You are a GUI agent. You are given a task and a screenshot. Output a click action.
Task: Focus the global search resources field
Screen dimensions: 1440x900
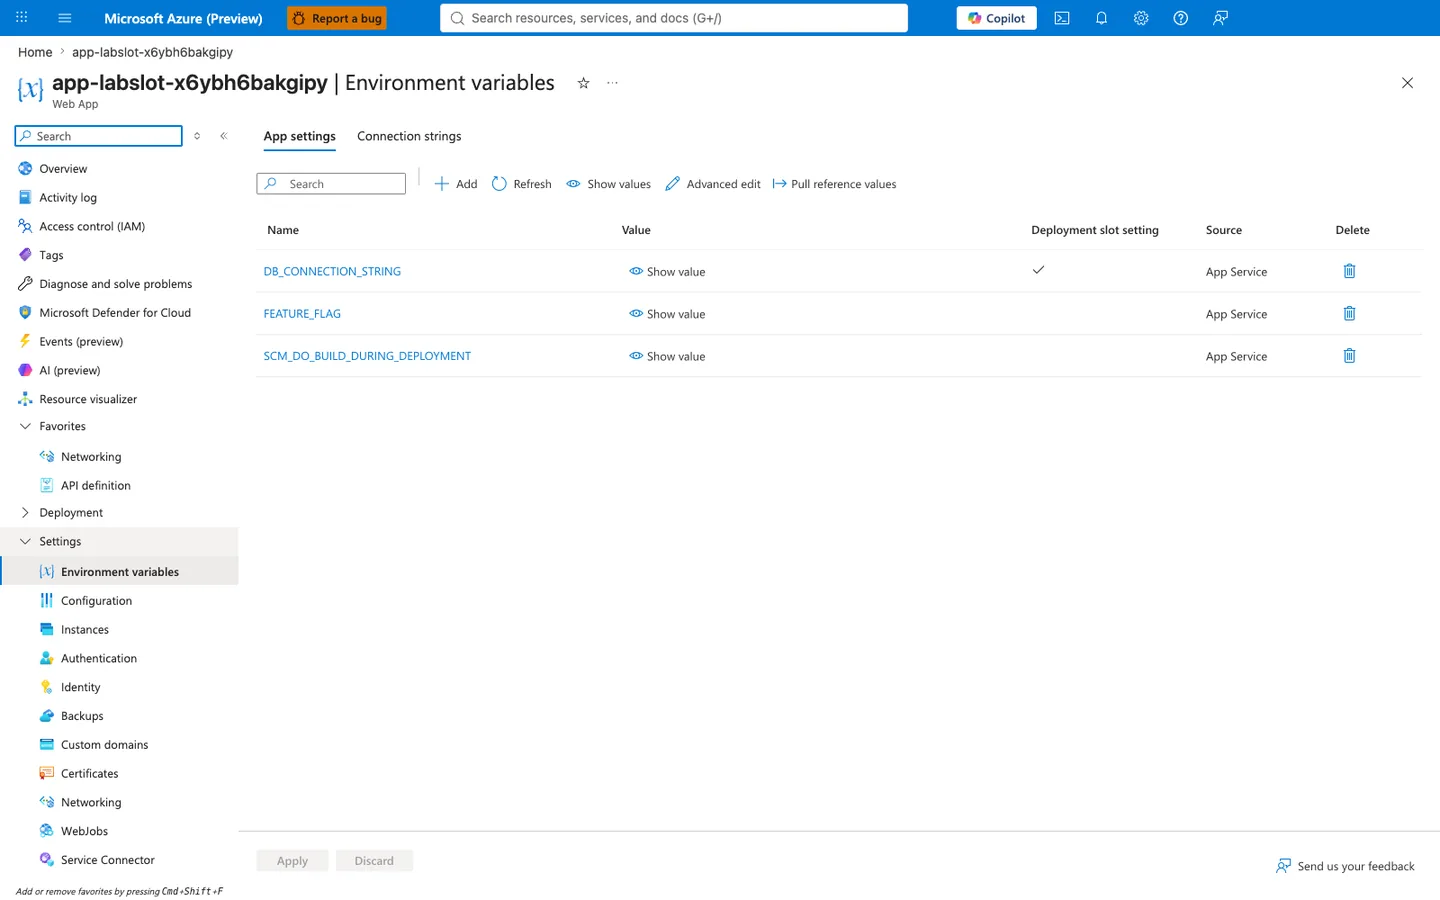(x=674, y=18)
